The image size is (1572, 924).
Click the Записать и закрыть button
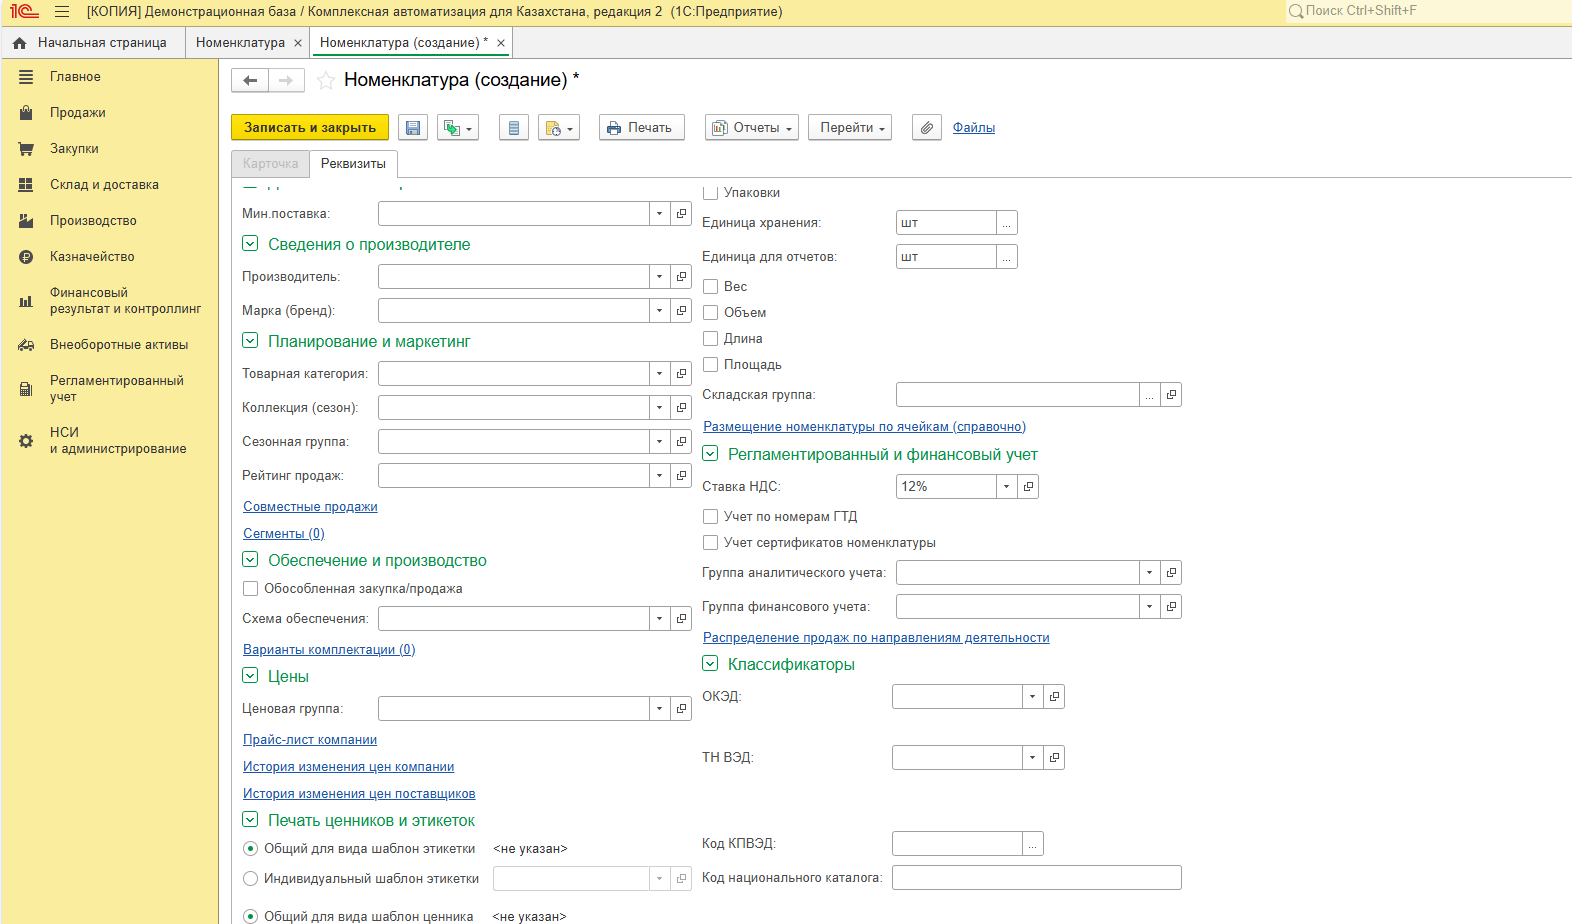click(310, 128)
